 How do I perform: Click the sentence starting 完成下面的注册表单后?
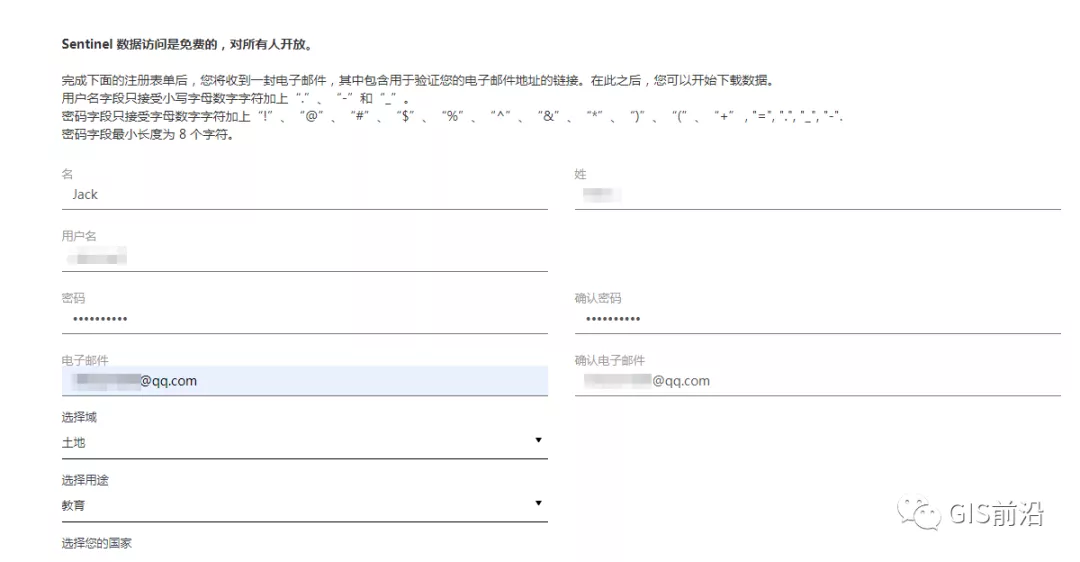(x=419, y=81)
